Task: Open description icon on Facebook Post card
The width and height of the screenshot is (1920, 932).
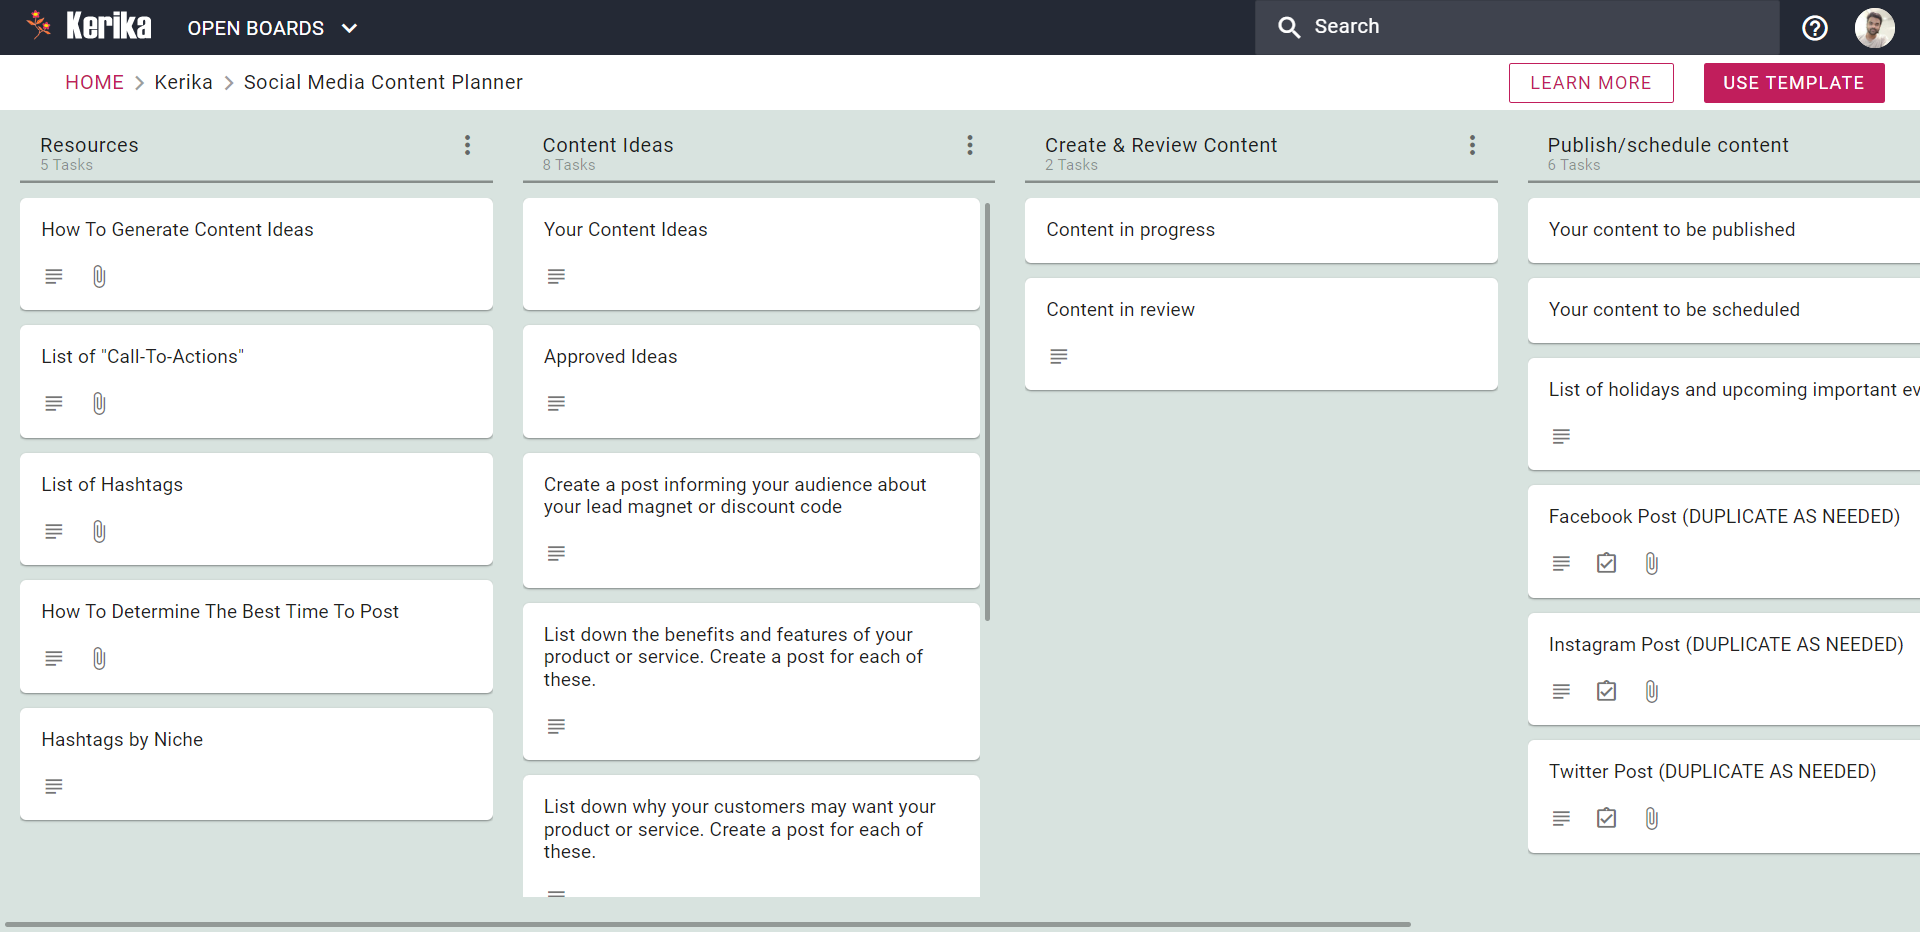Action: click(1561, 563)
